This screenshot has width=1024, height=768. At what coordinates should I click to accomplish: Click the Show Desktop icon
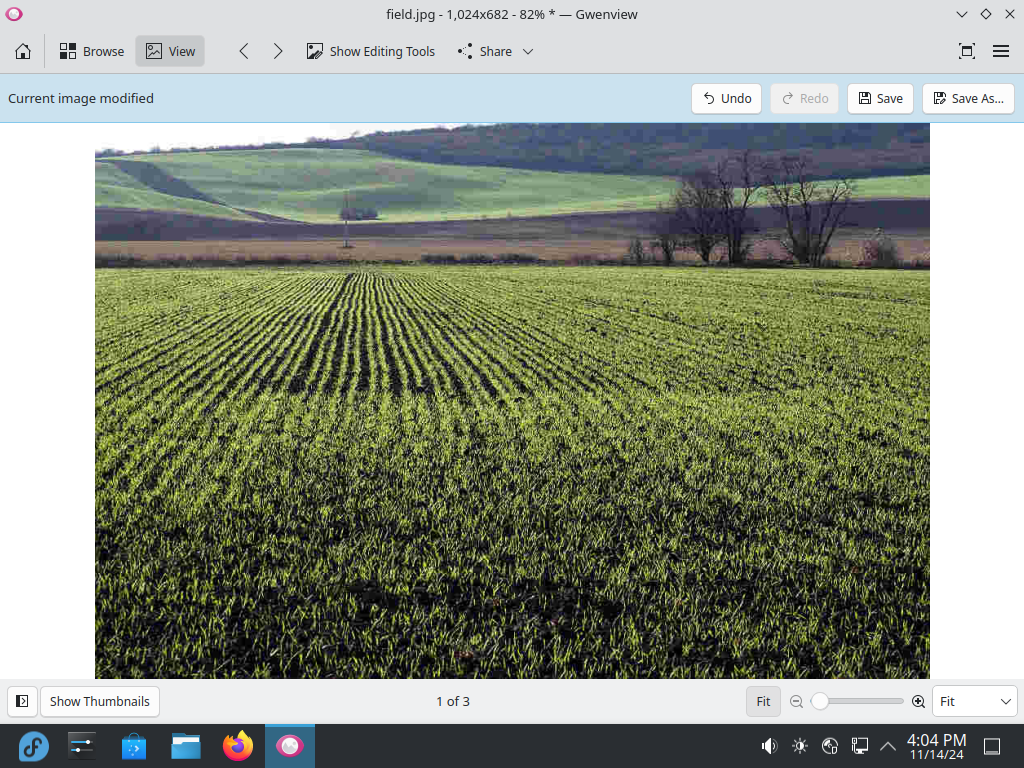(x=992, y=746)
